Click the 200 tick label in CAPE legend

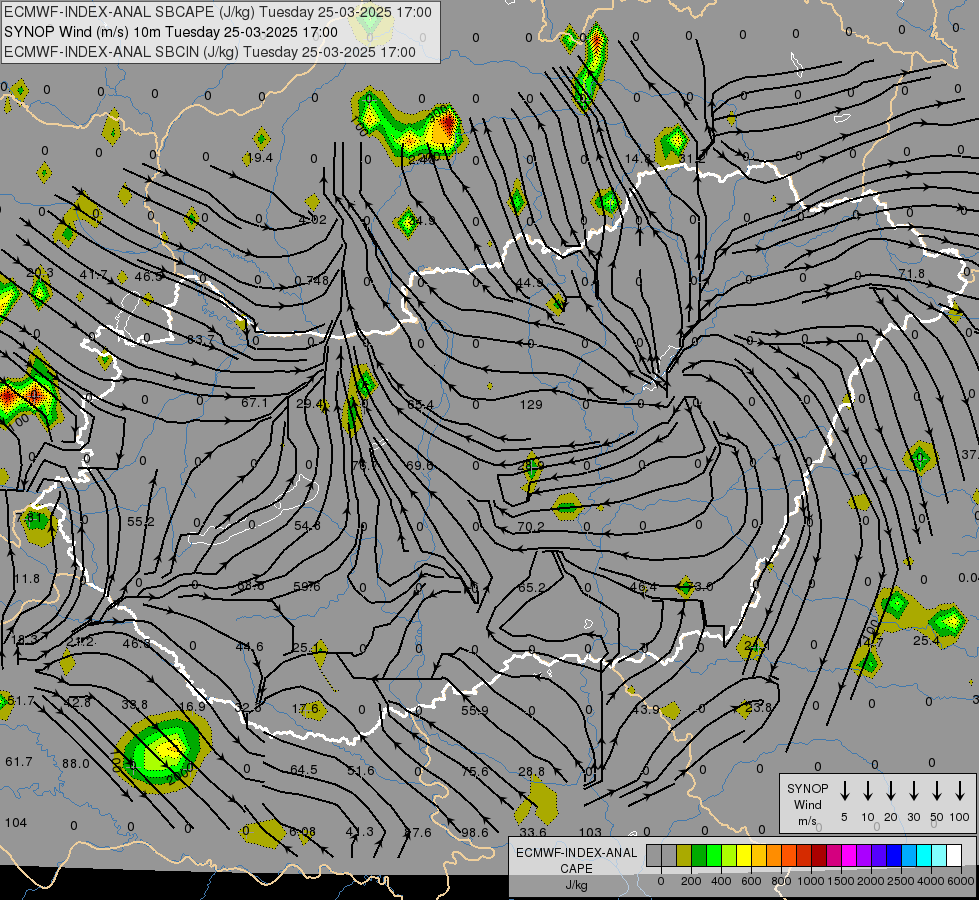pyautogui.click(x=691, y=881)
